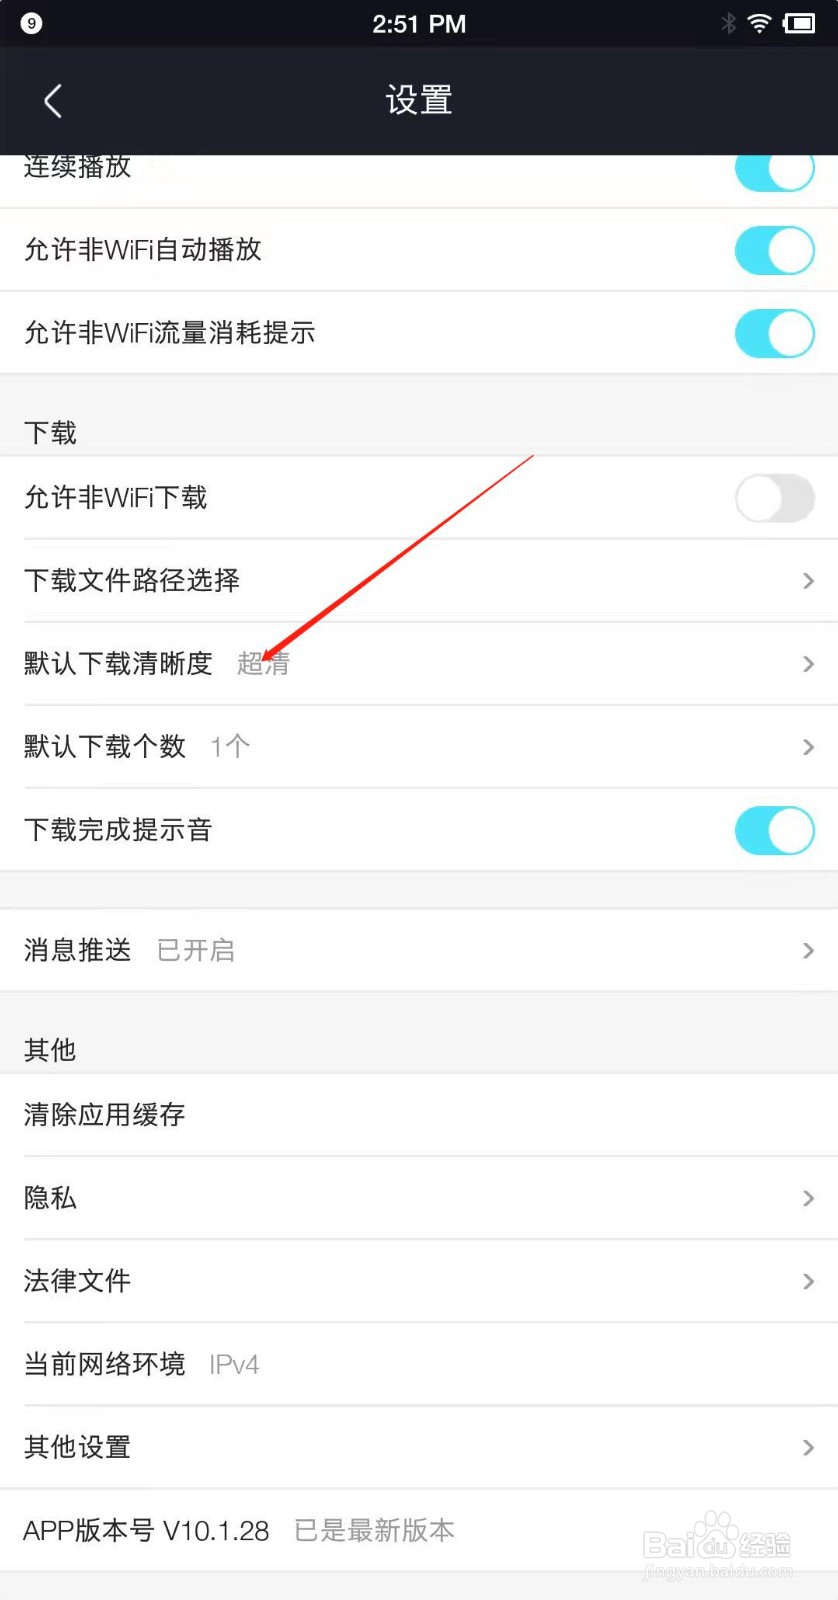
Task: Tap the Bluetooth status icon
Action: point(729,23)
